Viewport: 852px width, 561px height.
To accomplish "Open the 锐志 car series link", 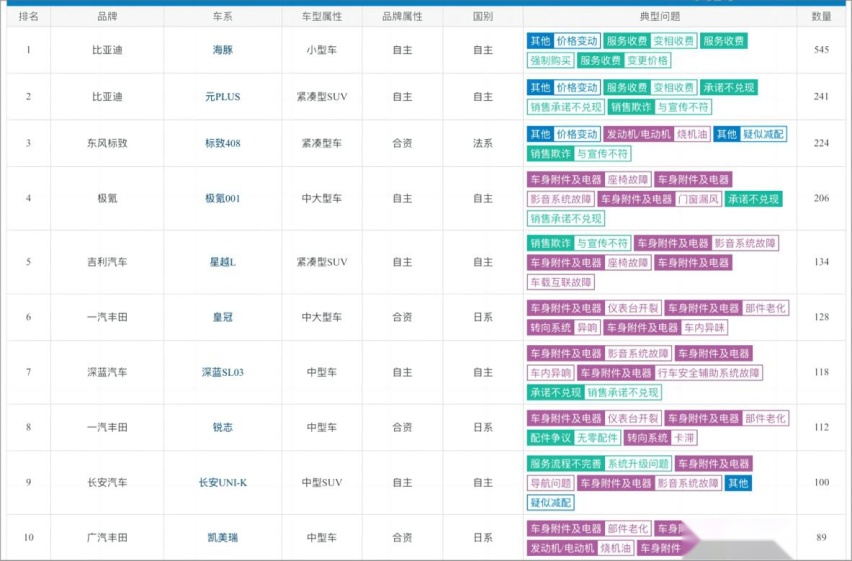I will point(223,427).
